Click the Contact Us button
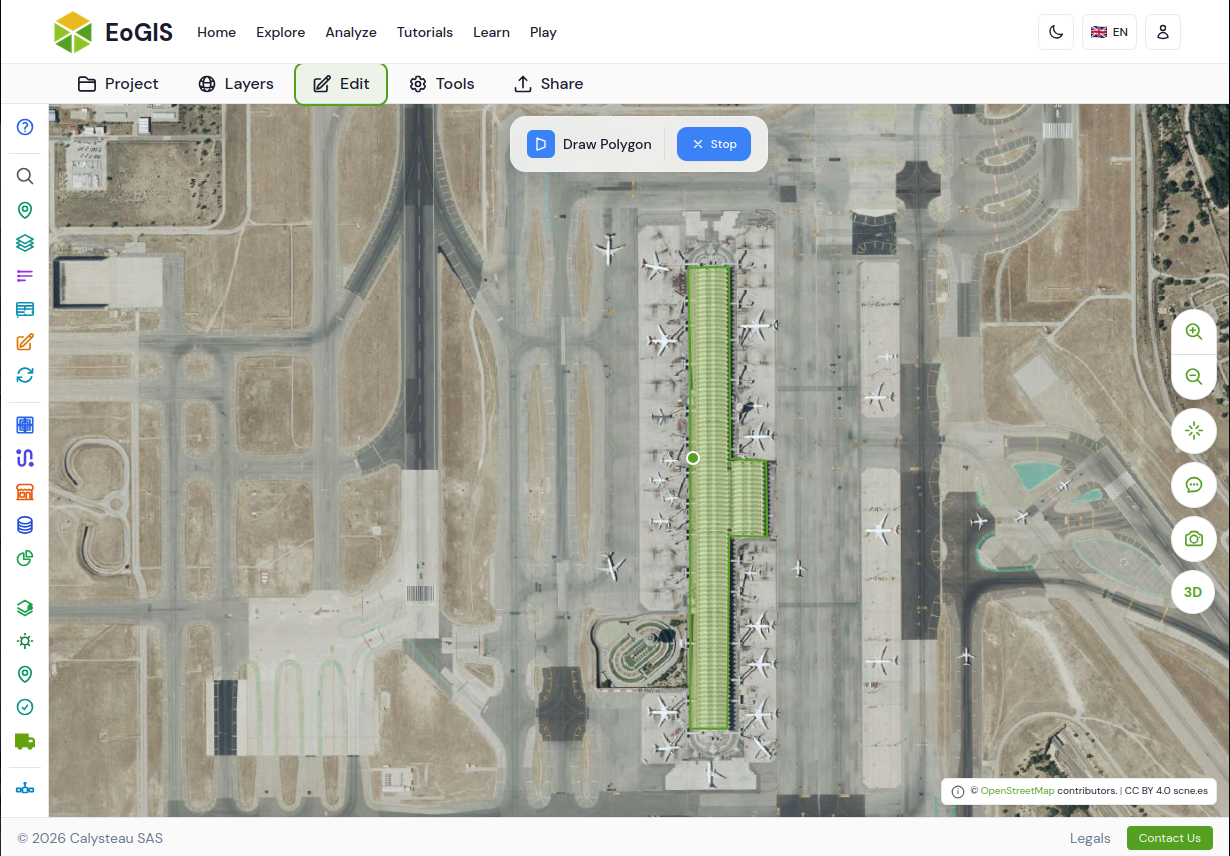This screenshot has width=1230, height=856. tap(1170, 838)
